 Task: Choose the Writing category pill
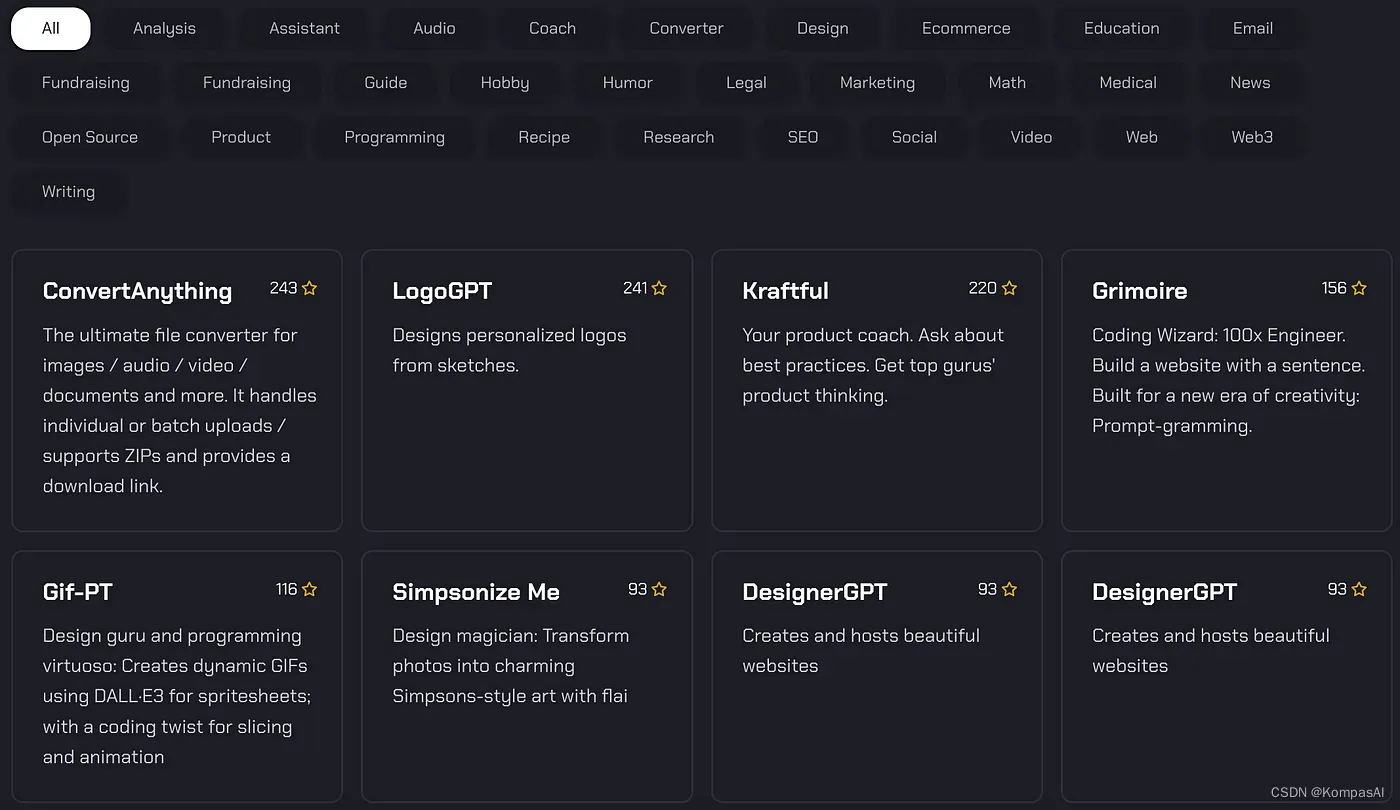pyautogui.click(x=69, y=192)
